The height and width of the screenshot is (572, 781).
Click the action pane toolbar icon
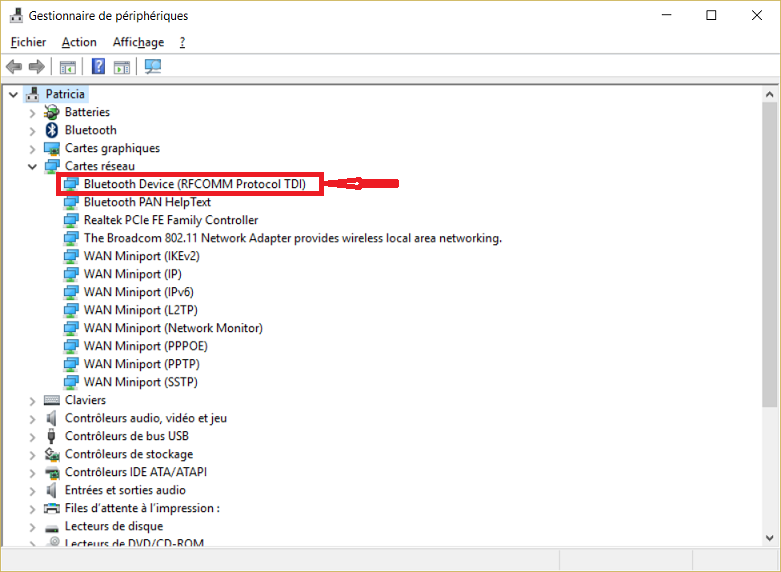pos(122,67)
